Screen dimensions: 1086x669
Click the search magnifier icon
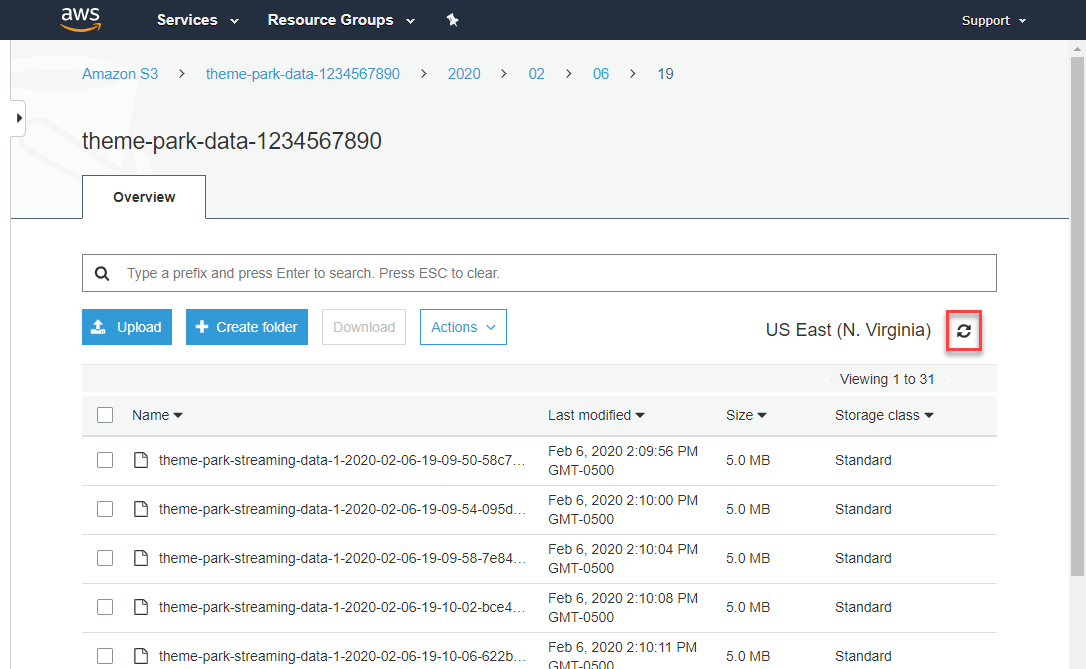pos(102,274)
